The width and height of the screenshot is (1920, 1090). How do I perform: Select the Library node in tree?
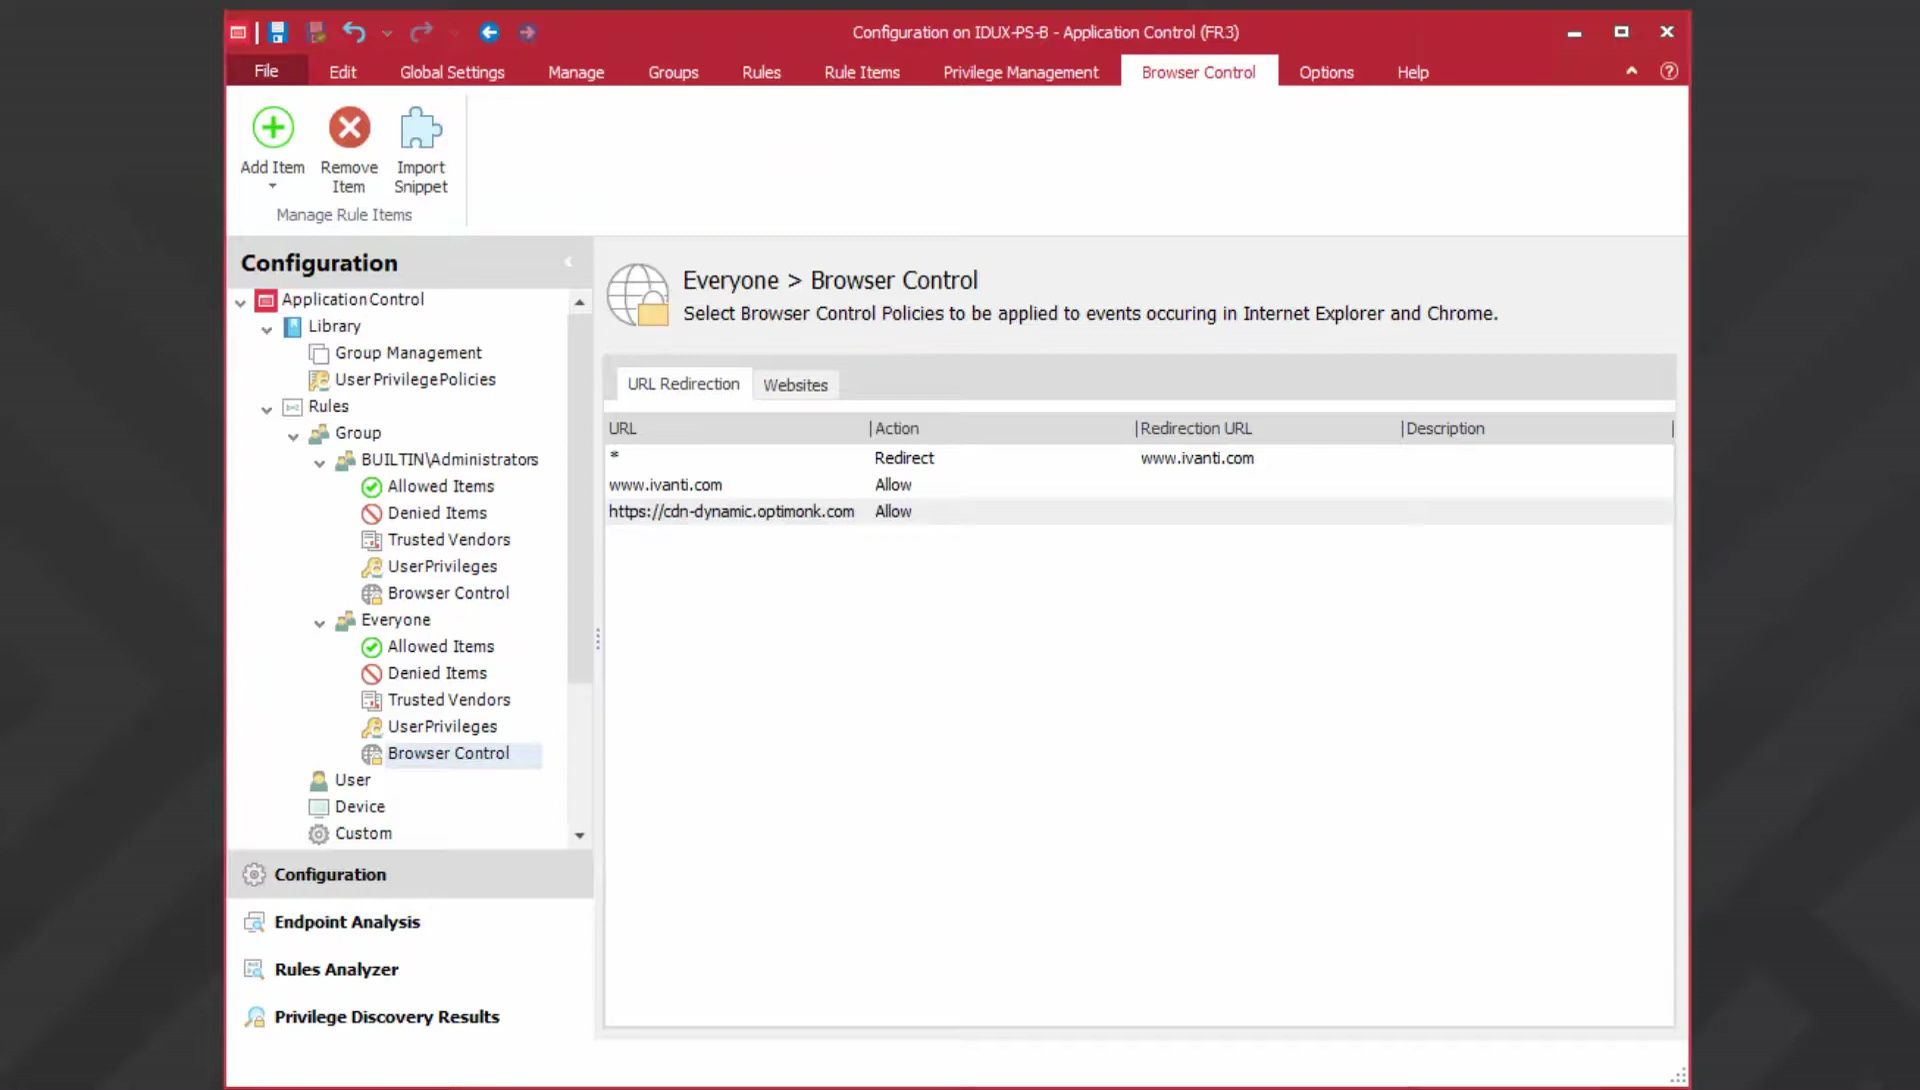[x=334, y=326]
